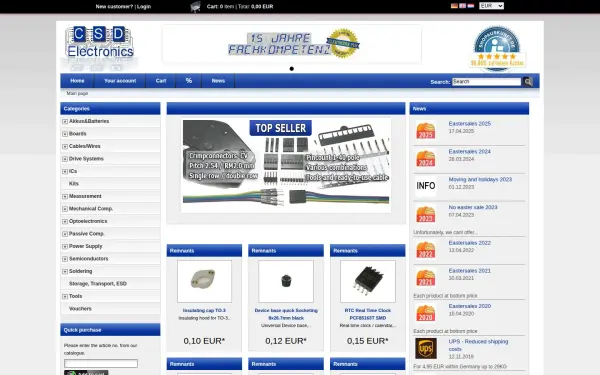
Task: Open Insulating cap TO-3 product link
Action: [204, 310]
